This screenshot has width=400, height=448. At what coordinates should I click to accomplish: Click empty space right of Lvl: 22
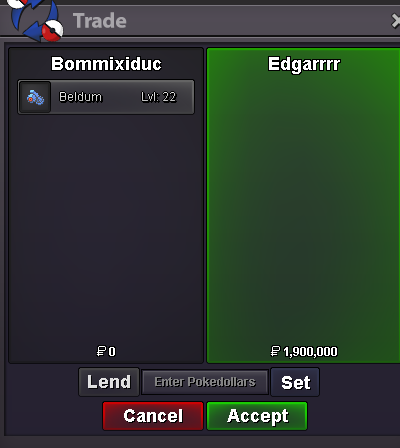(x=185, y=97)
